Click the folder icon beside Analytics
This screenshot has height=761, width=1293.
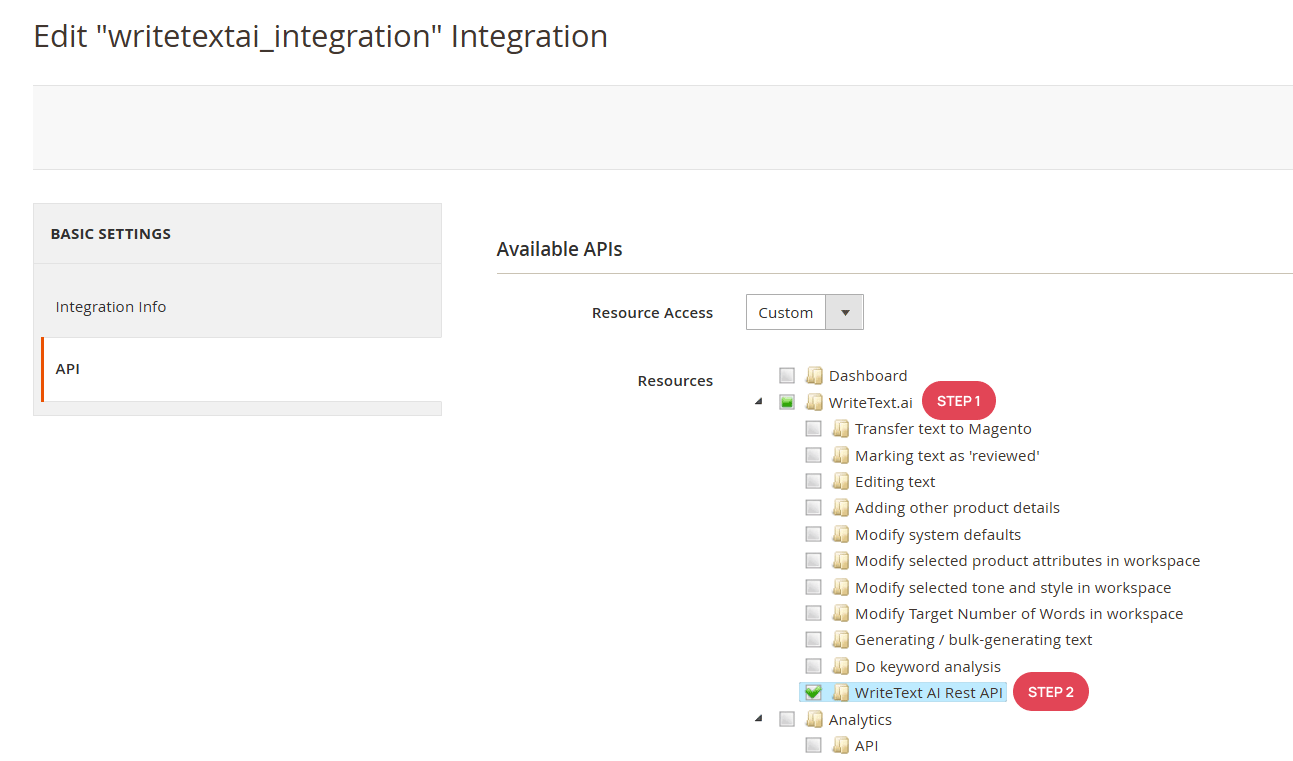[816, 718]
